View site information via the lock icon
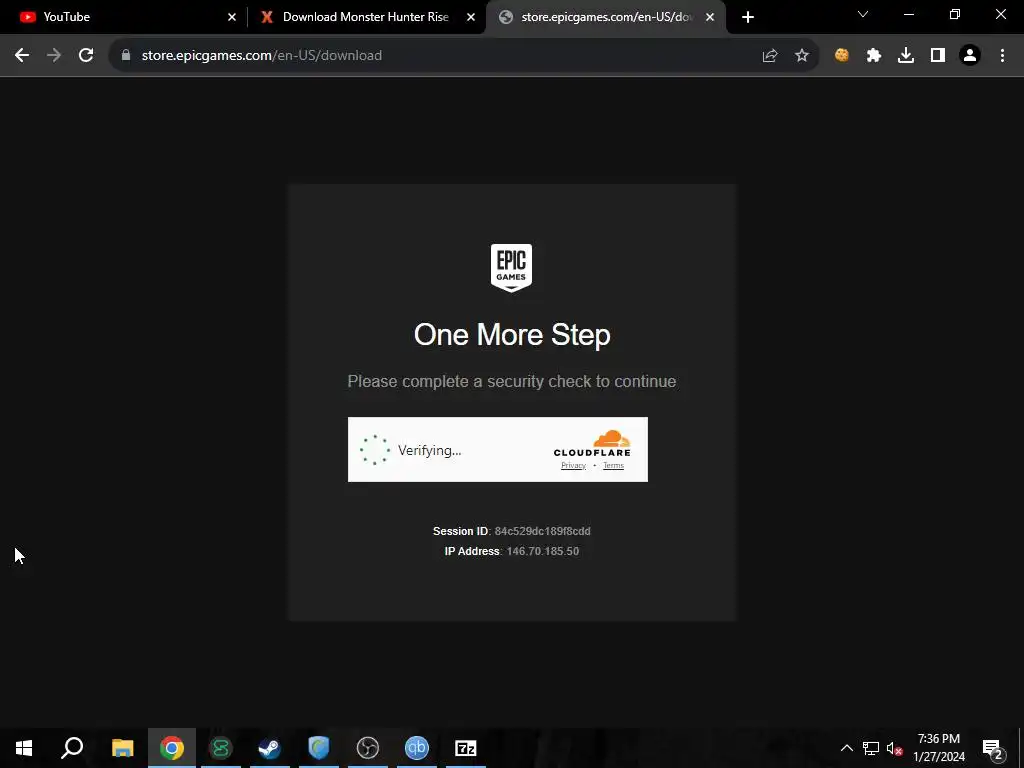This screenshot has height=768, width=1024. [126, 56]
